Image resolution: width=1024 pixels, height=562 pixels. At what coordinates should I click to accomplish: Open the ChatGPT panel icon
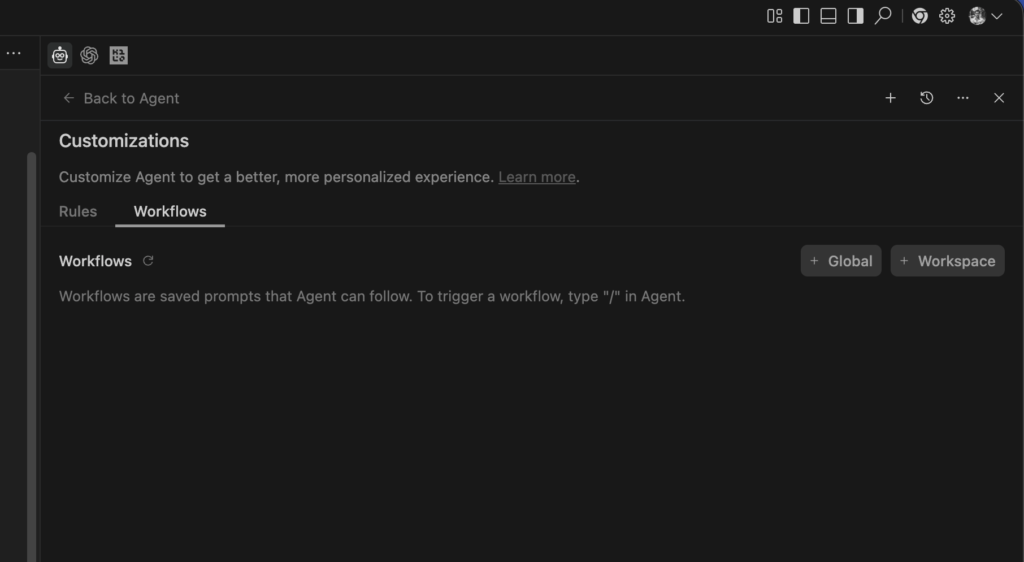(x=89, y=55)
